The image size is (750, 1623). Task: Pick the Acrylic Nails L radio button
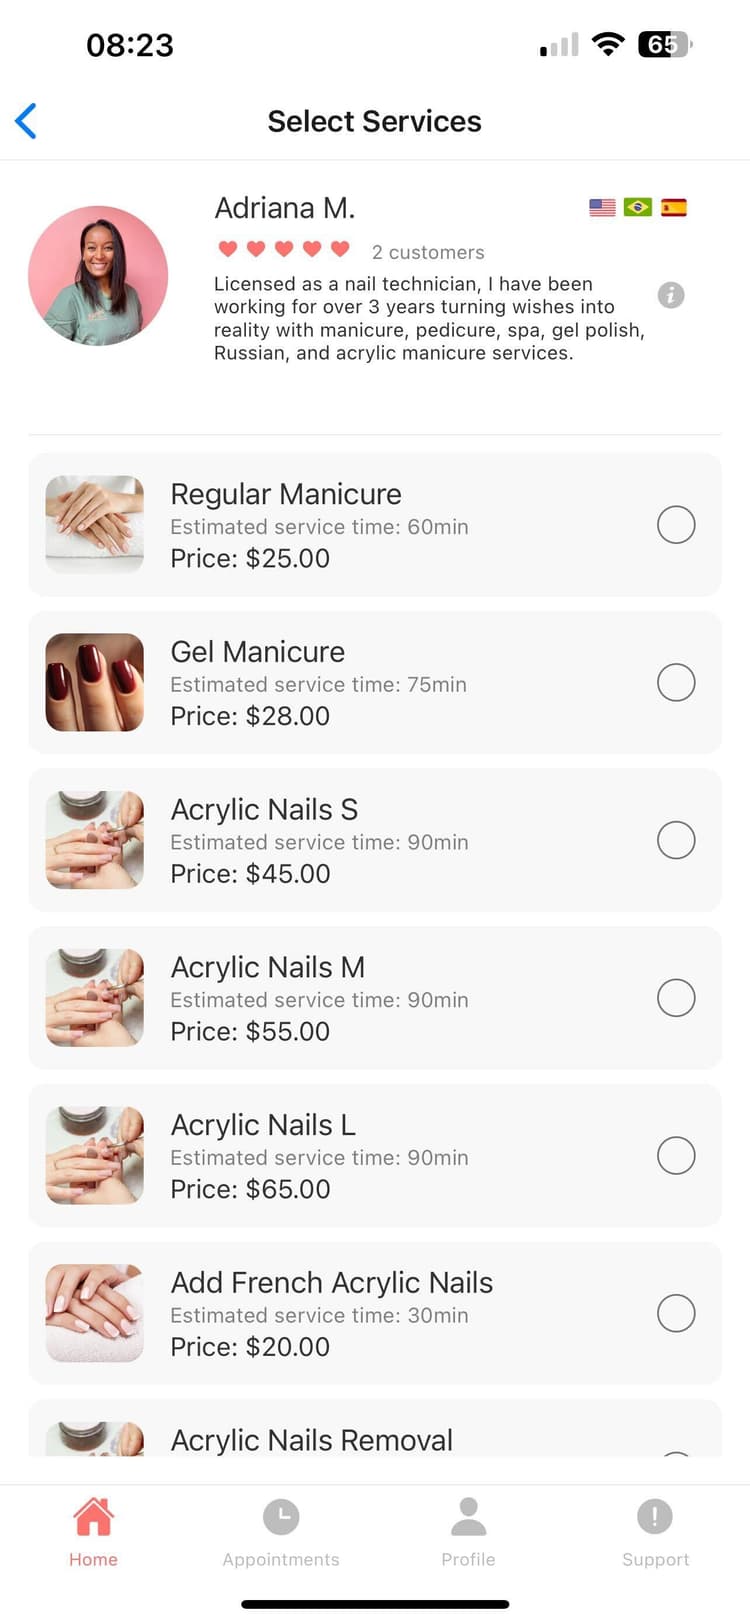(676, 1156)
